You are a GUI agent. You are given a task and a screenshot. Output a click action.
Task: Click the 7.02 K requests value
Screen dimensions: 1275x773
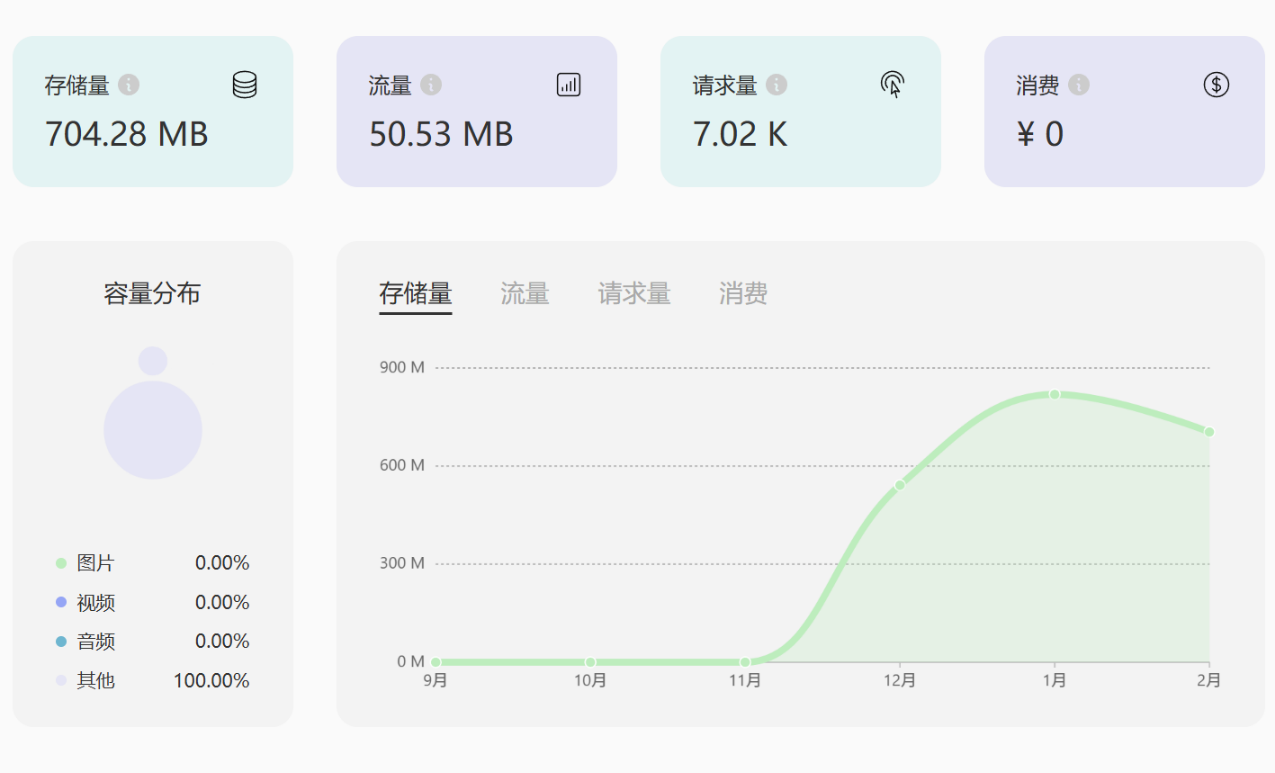740,133
